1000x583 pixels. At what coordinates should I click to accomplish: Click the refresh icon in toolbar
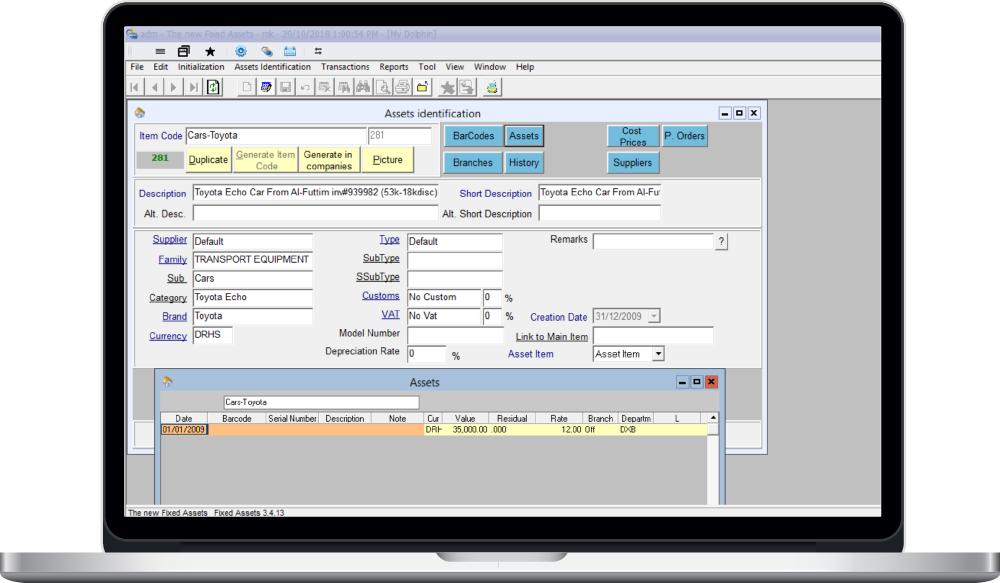[x=213, y=87]
